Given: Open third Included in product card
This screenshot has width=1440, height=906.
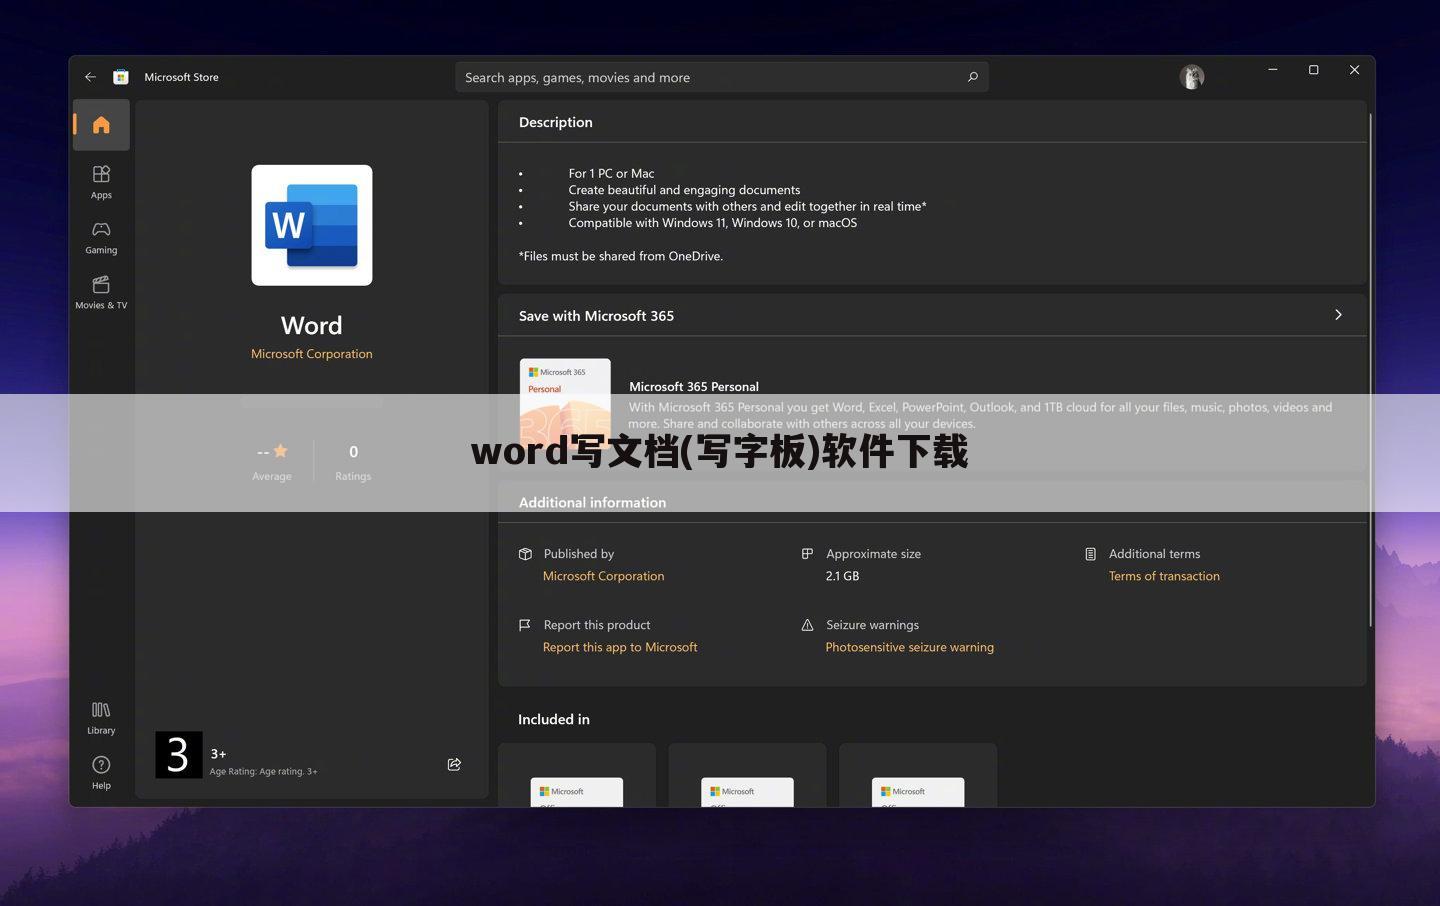Looking at the screenshot, I should 918,775.
